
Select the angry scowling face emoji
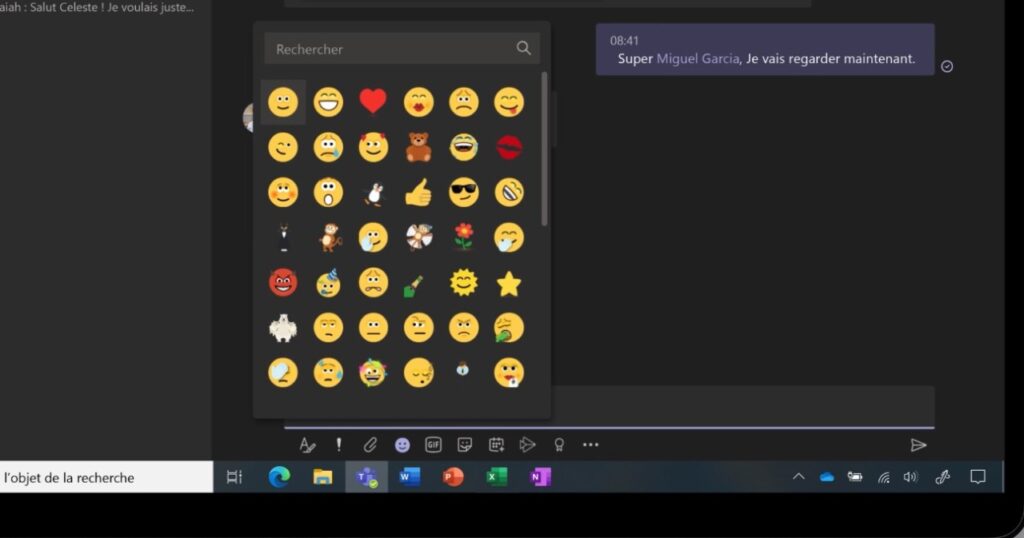click(x=464, y=328)
